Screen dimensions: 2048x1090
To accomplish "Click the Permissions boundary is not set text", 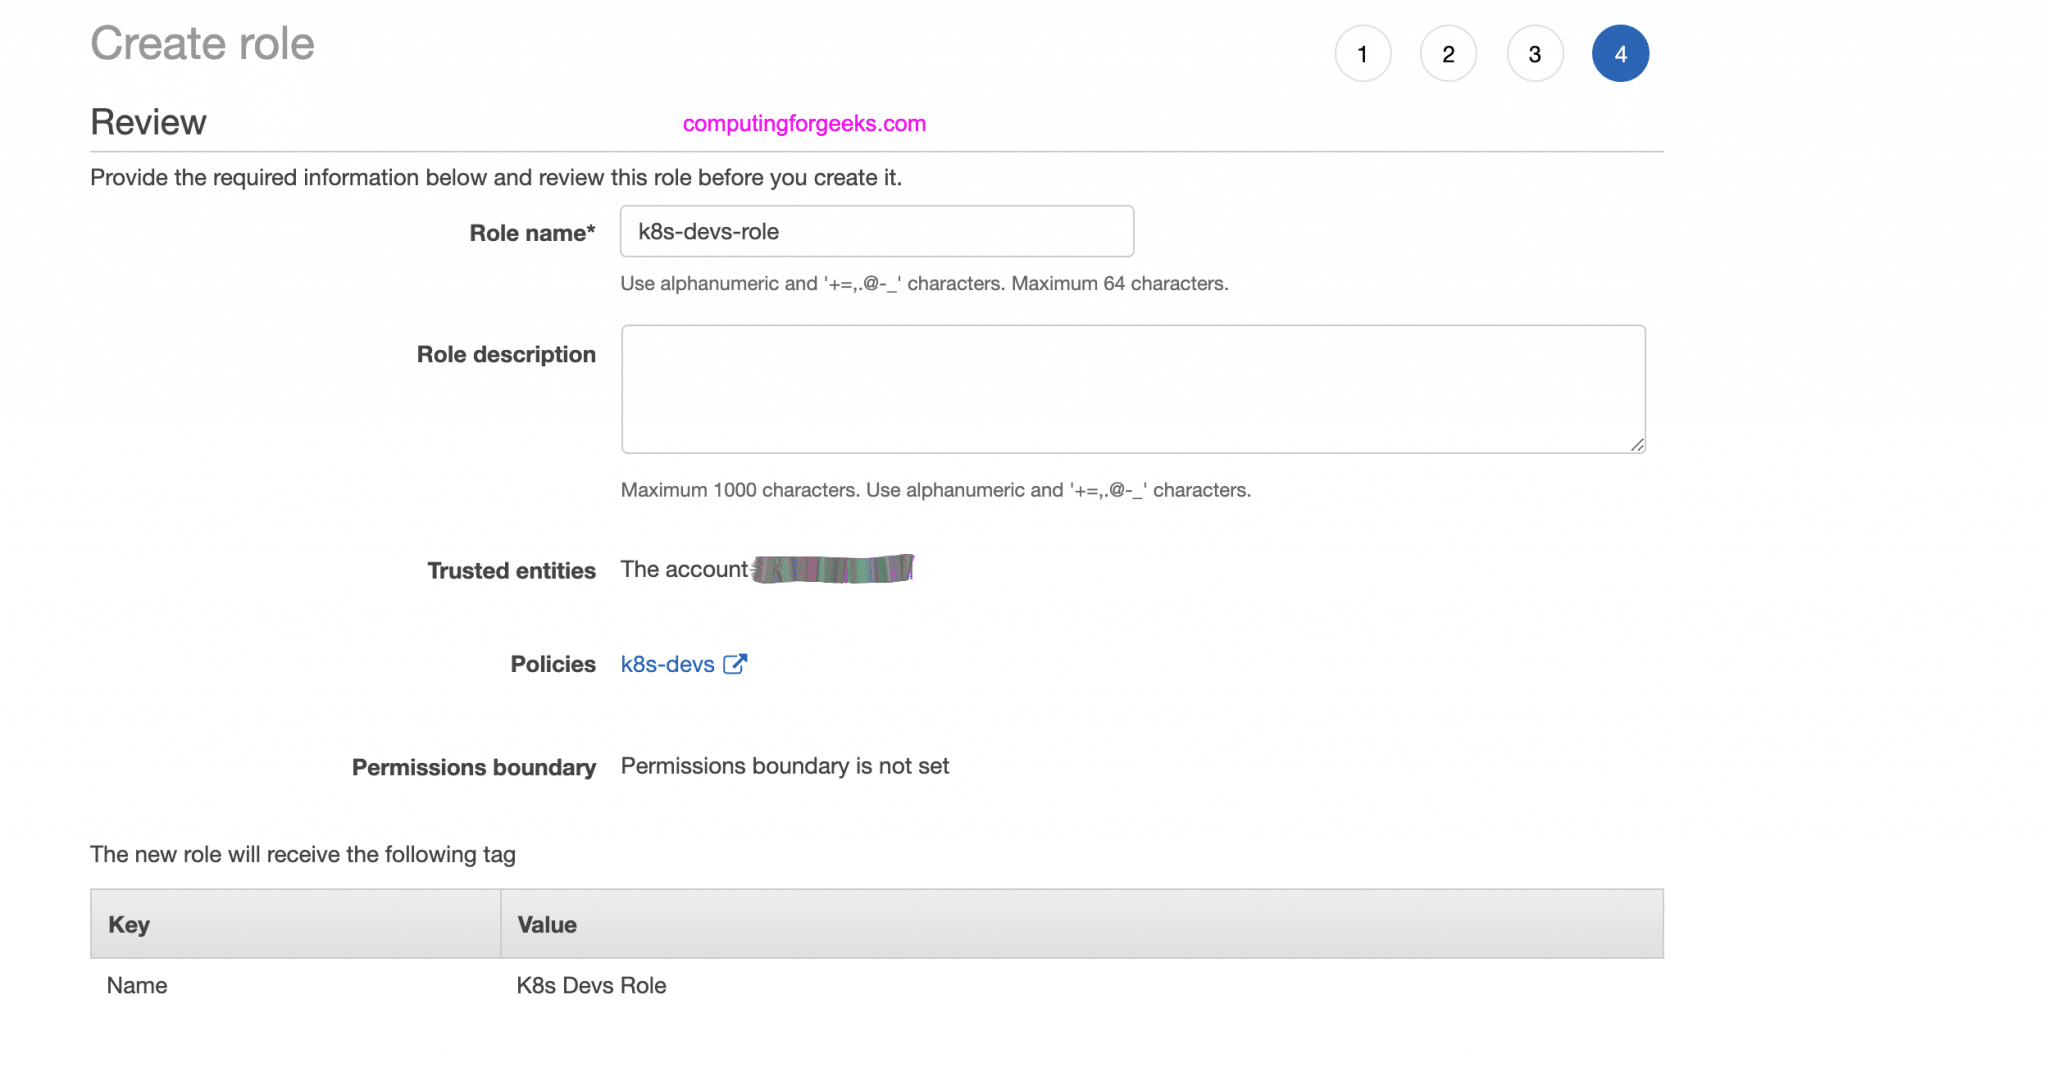I will point(784,766).
